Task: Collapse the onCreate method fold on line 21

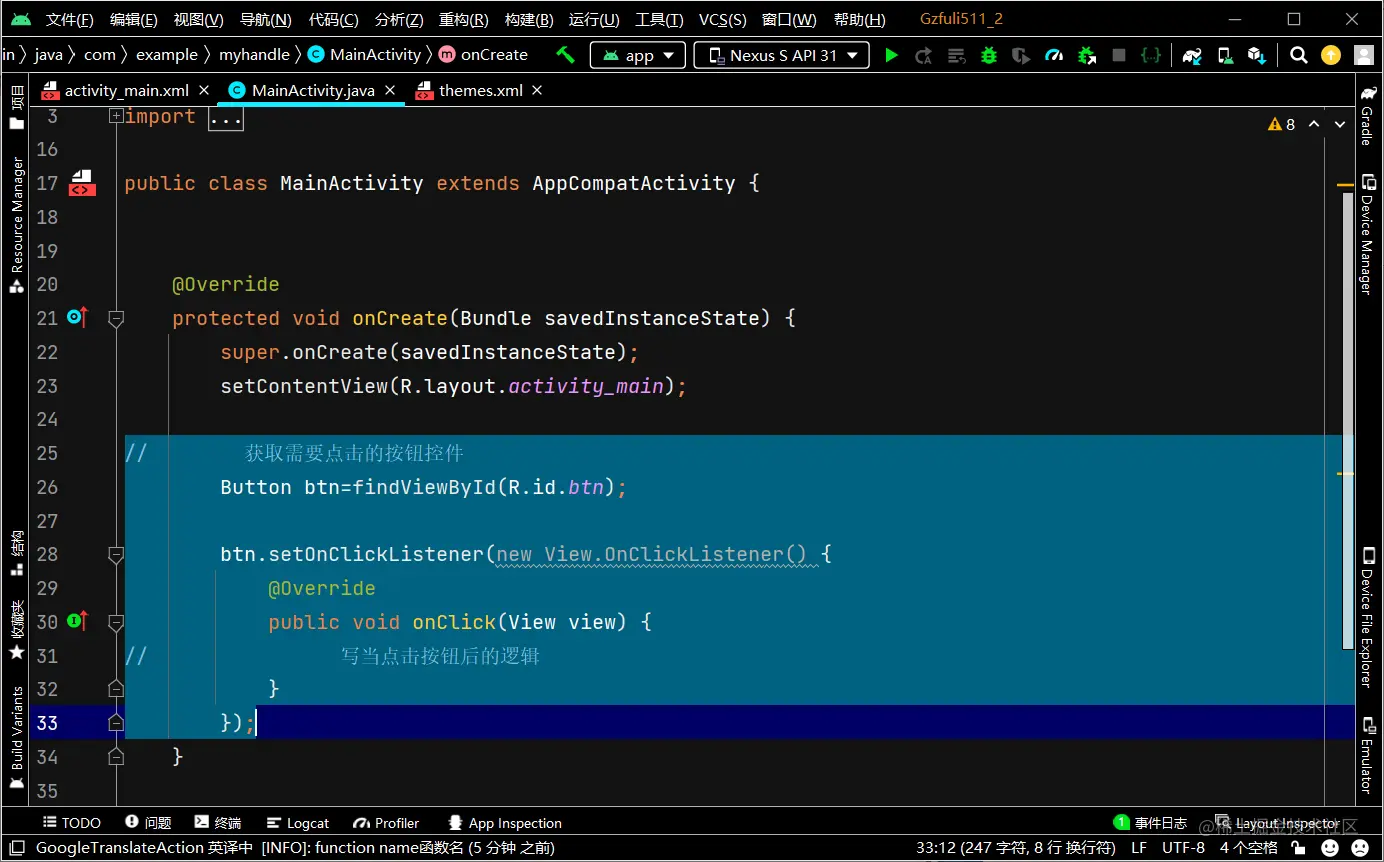Action: point(116,318)
